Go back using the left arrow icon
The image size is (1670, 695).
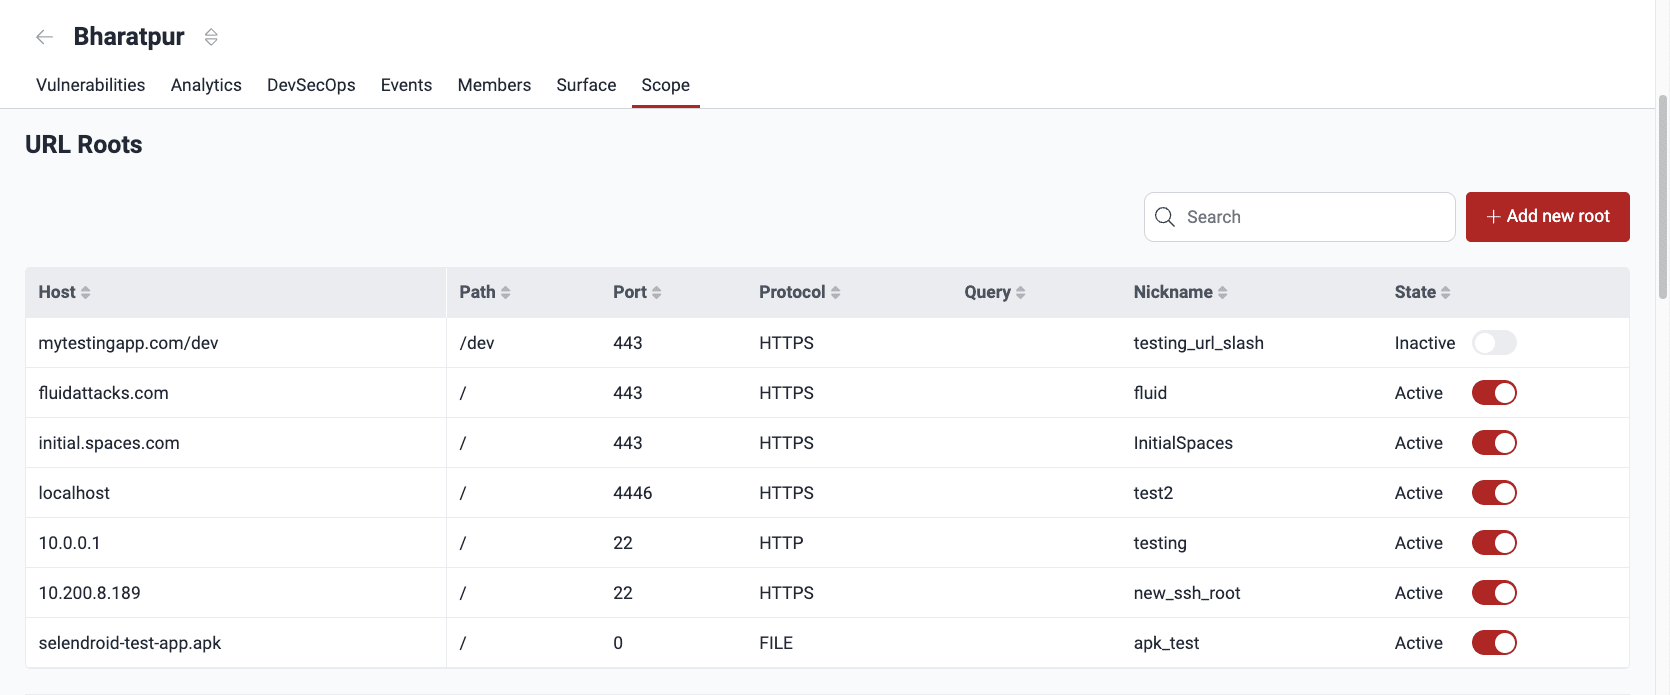point(44,37)
